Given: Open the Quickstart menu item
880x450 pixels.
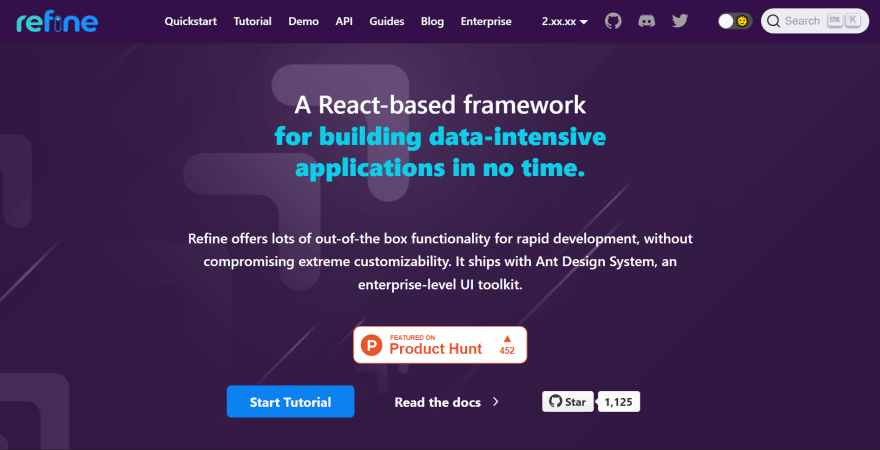Looking at the screenshot, I should click(190, 21).
